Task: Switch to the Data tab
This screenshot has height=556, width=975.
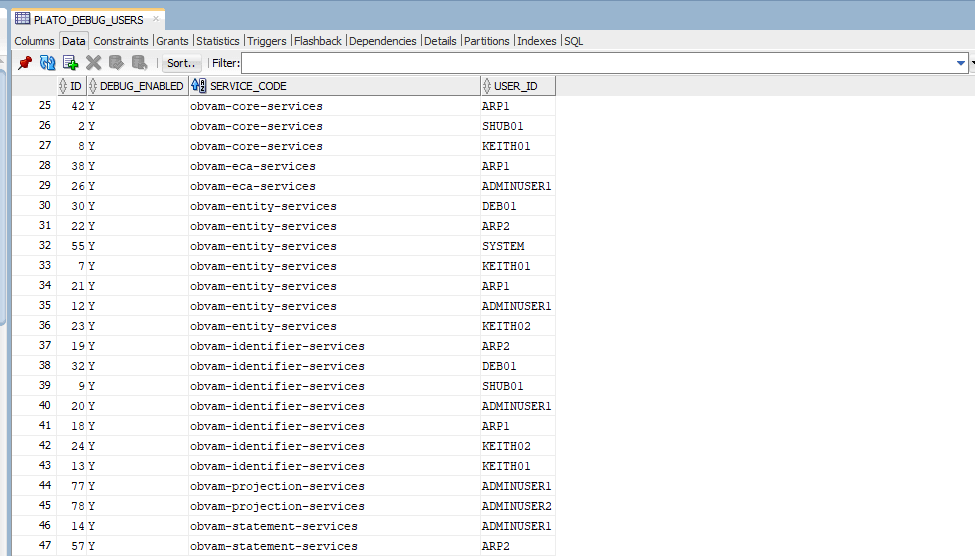Action: pos(73,41)
